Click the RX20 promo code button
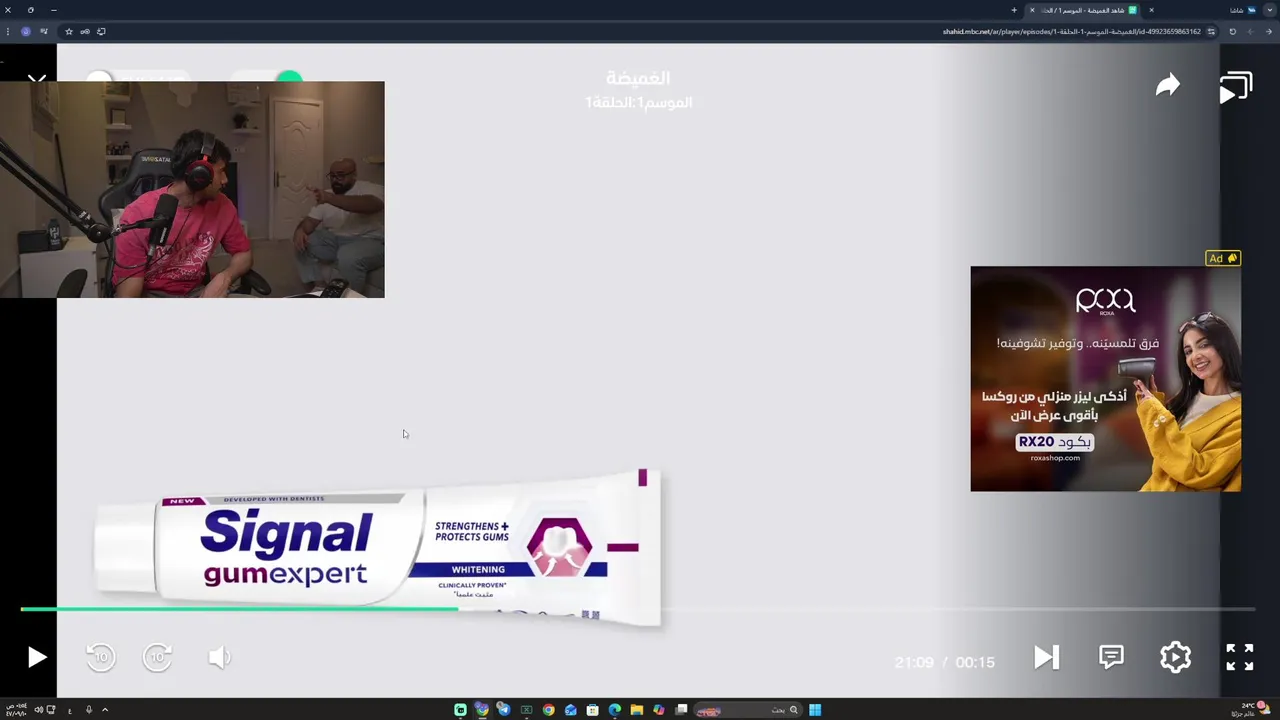 click(1054, 442)
